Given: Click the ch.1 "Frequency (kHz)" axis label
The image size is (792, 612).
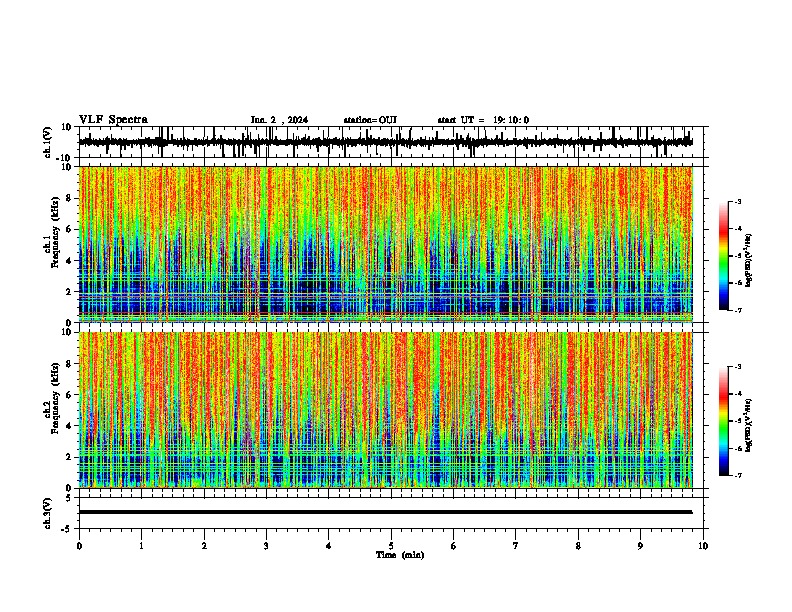Looking at the screenshot, I should tap(55, 232).
